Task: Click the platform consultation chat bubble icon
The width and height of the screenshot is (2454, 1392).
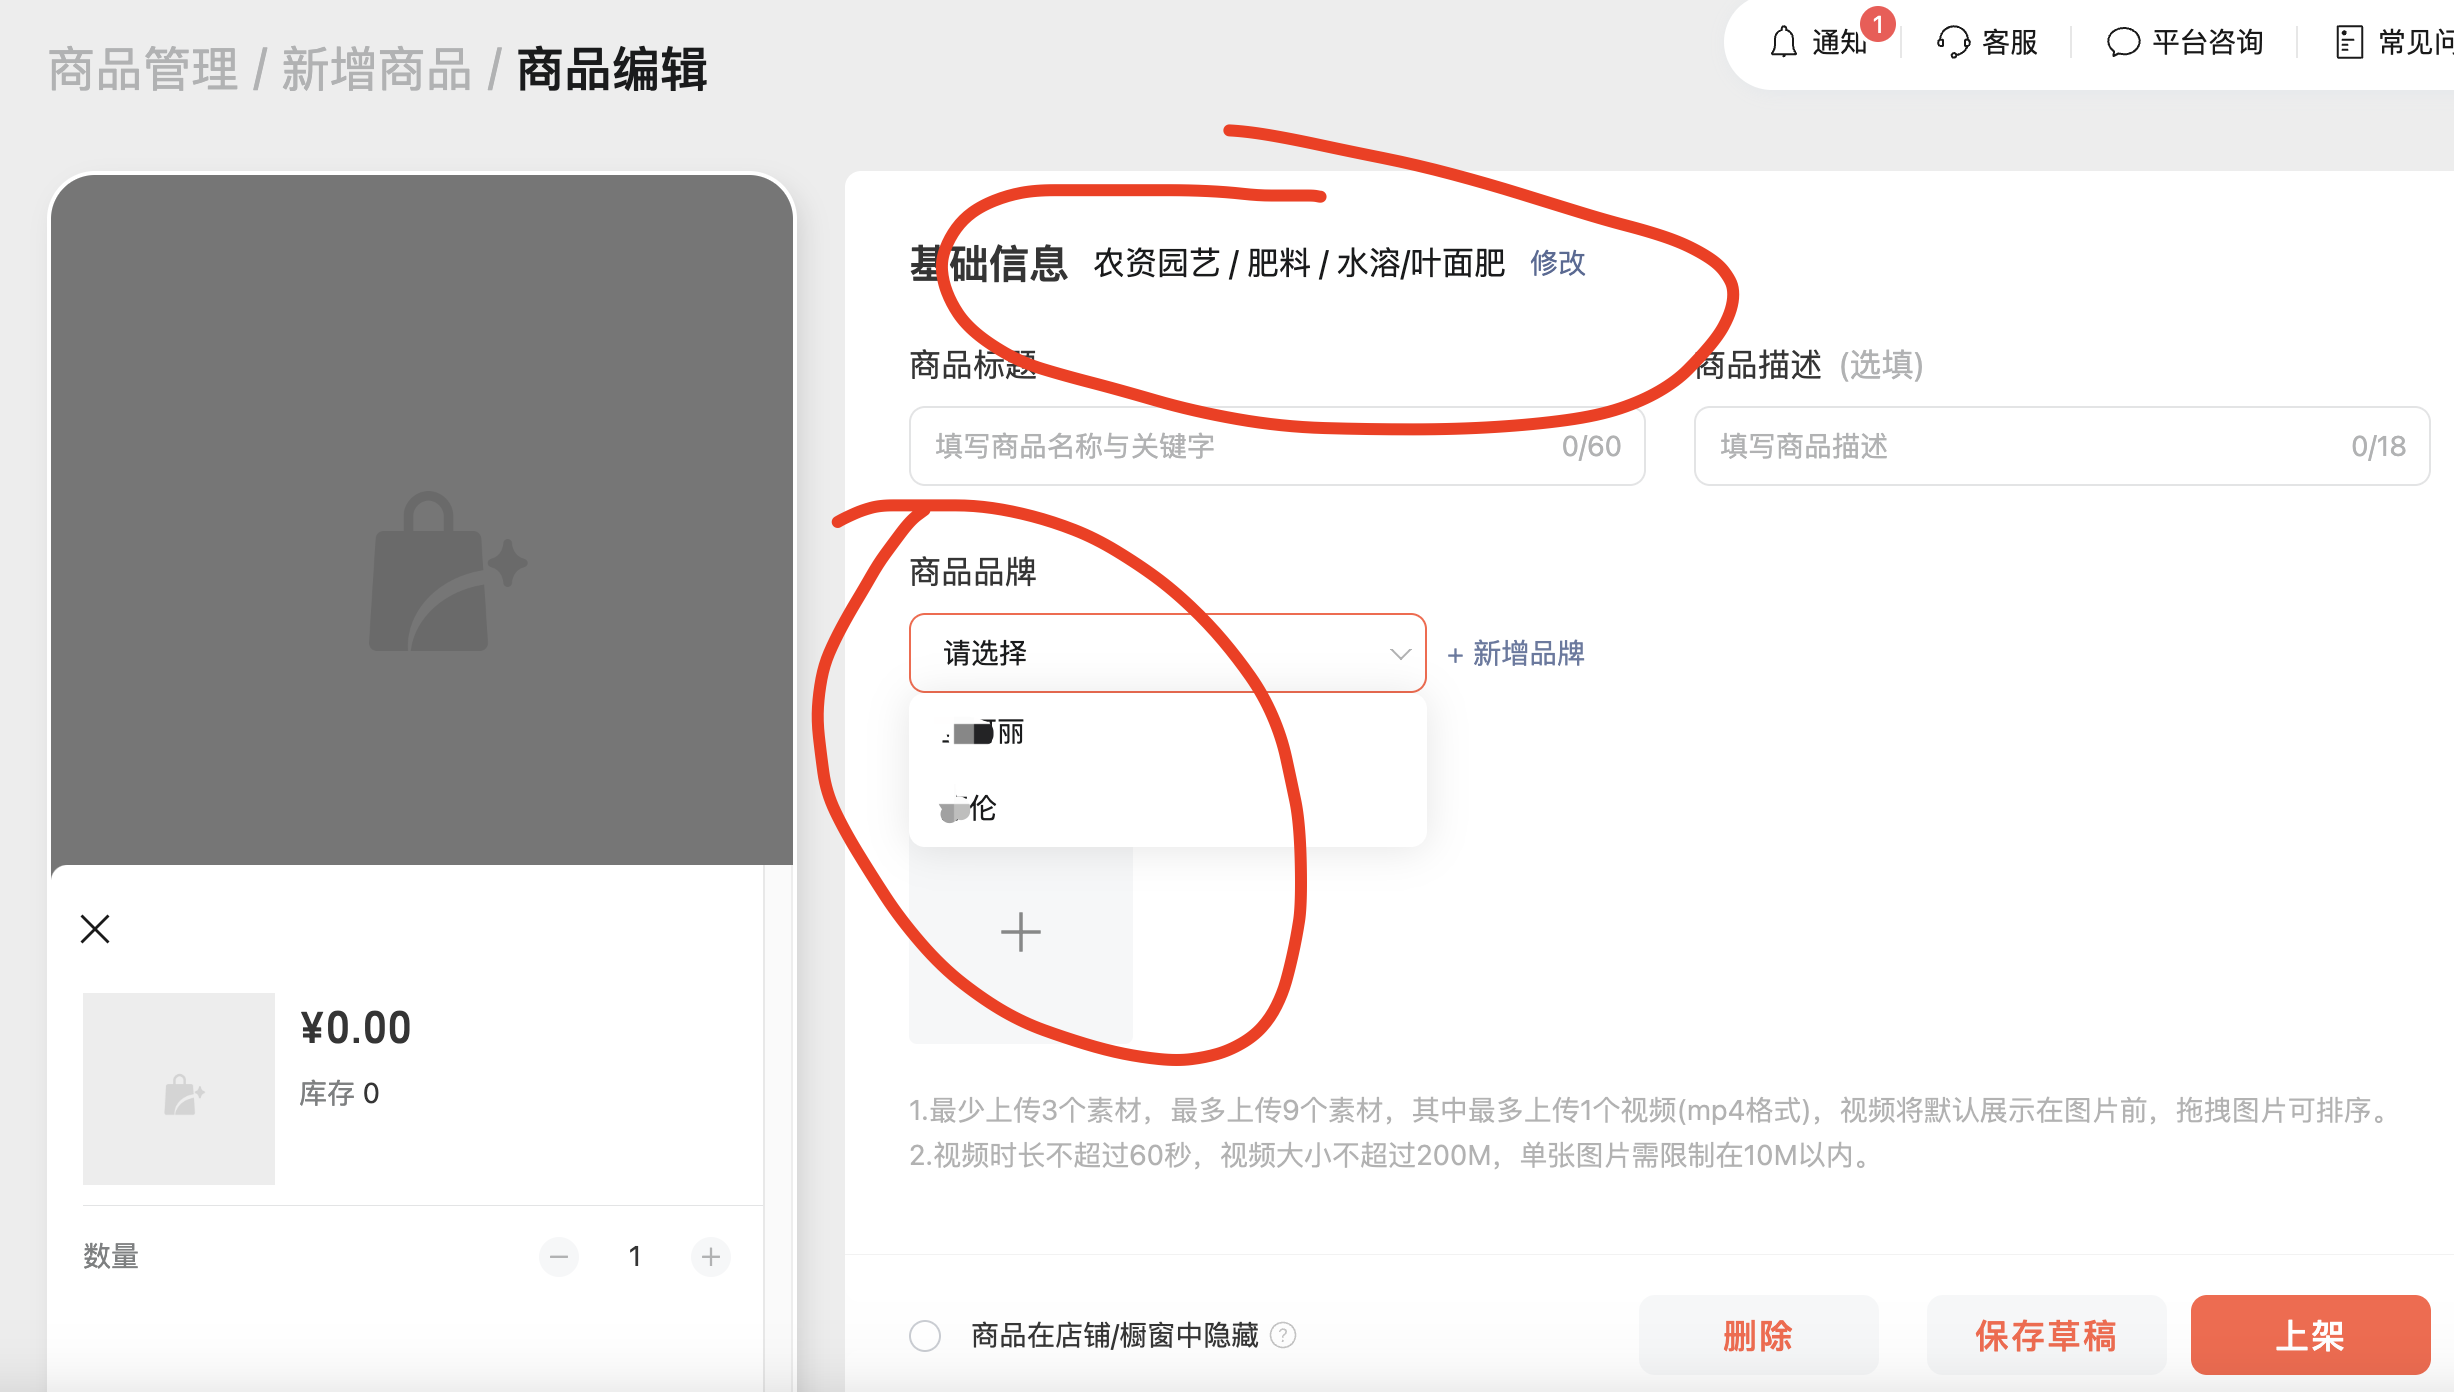Action: pos(2123,43)
